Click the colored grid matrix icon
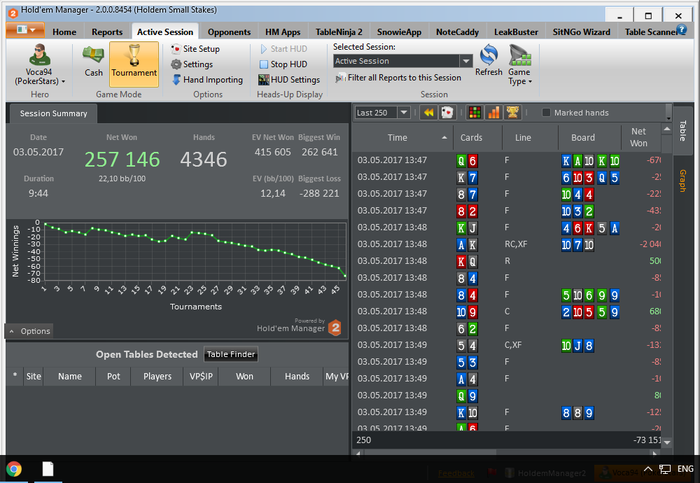The height and width of the screenshot is (483, 700). point(475,112)
